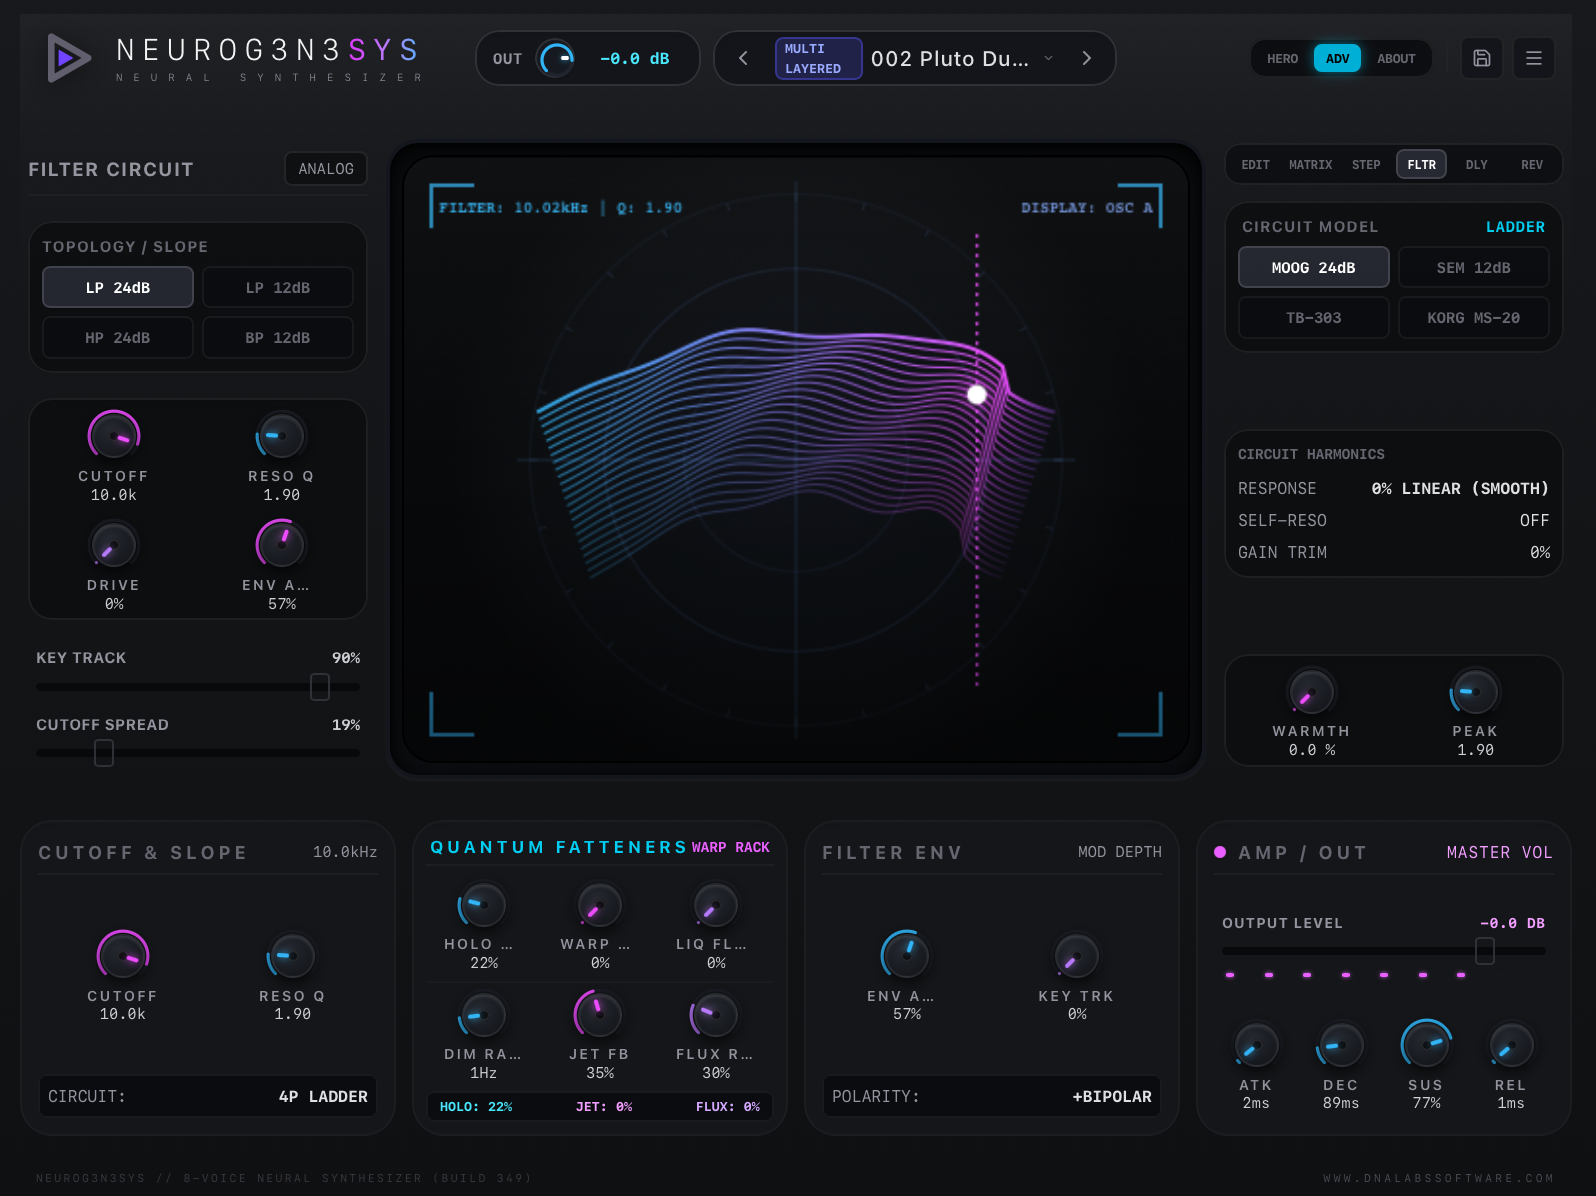Switch to HERO view mode
The width and height of the screenshot is (1596, 1196).
tap(1282, 59)
